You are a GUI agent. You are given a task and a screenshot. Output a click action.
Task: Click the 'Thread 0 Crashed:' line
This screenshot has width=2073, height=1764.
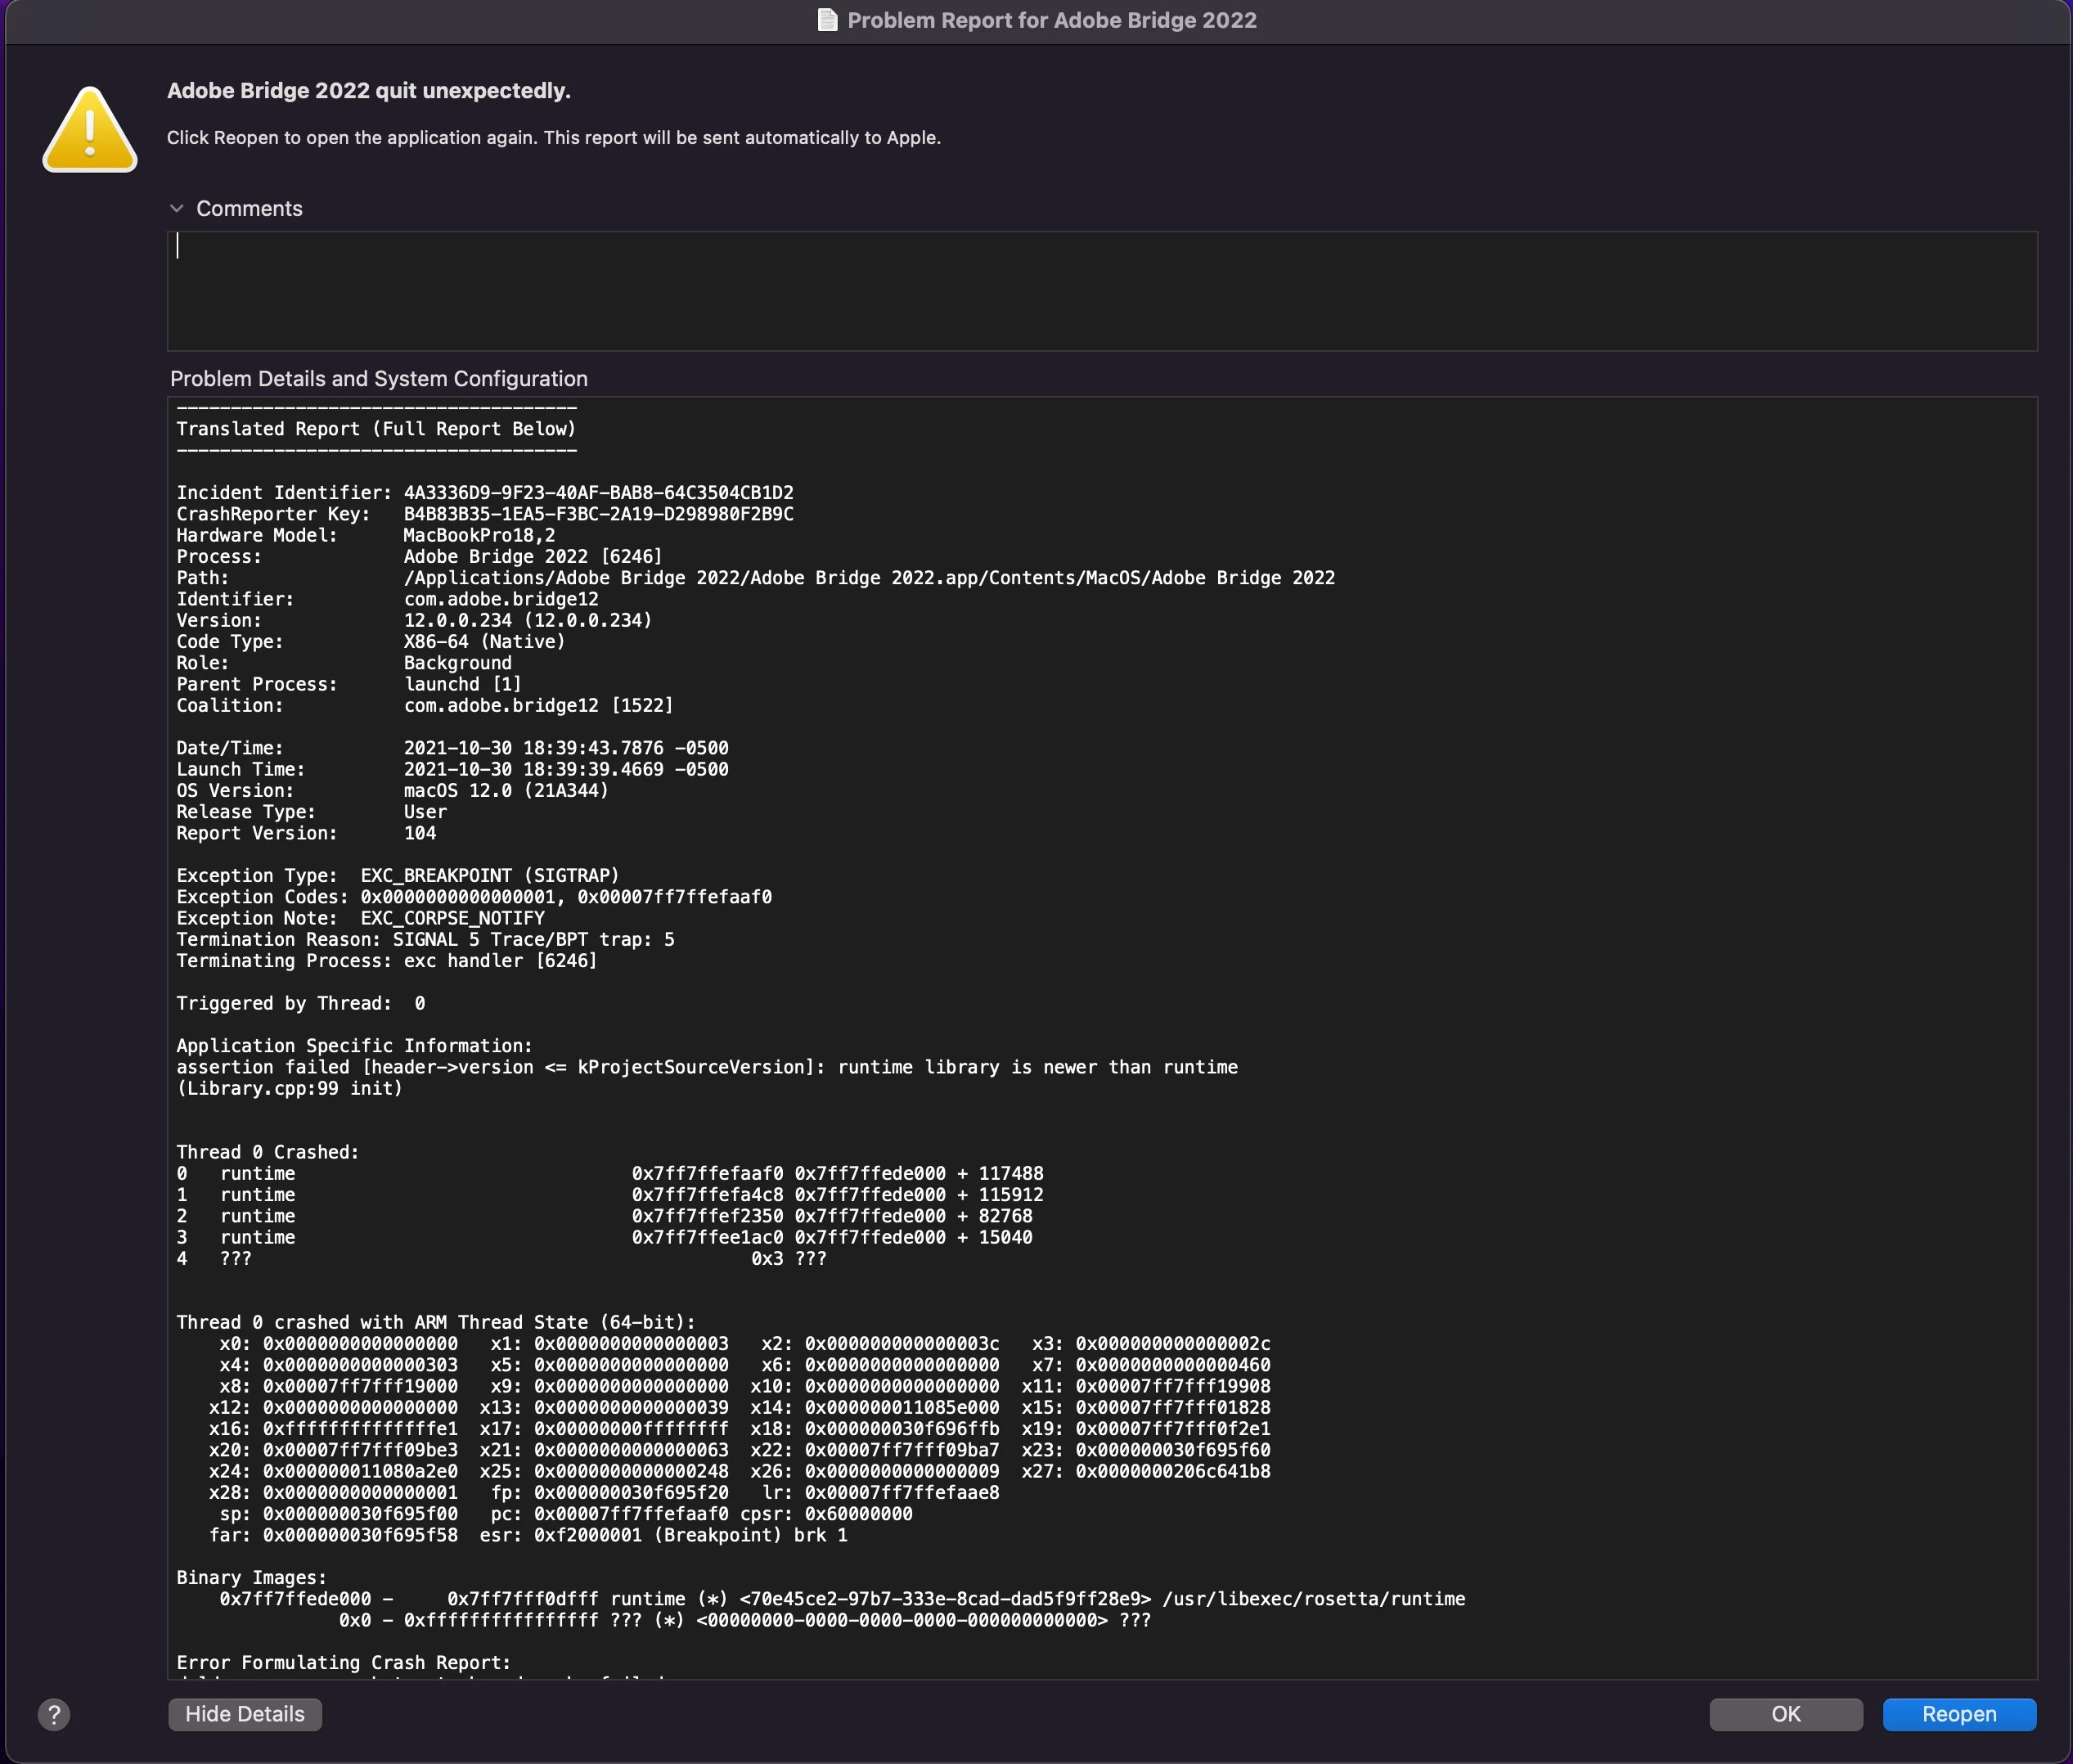[x=267, y=1152]
